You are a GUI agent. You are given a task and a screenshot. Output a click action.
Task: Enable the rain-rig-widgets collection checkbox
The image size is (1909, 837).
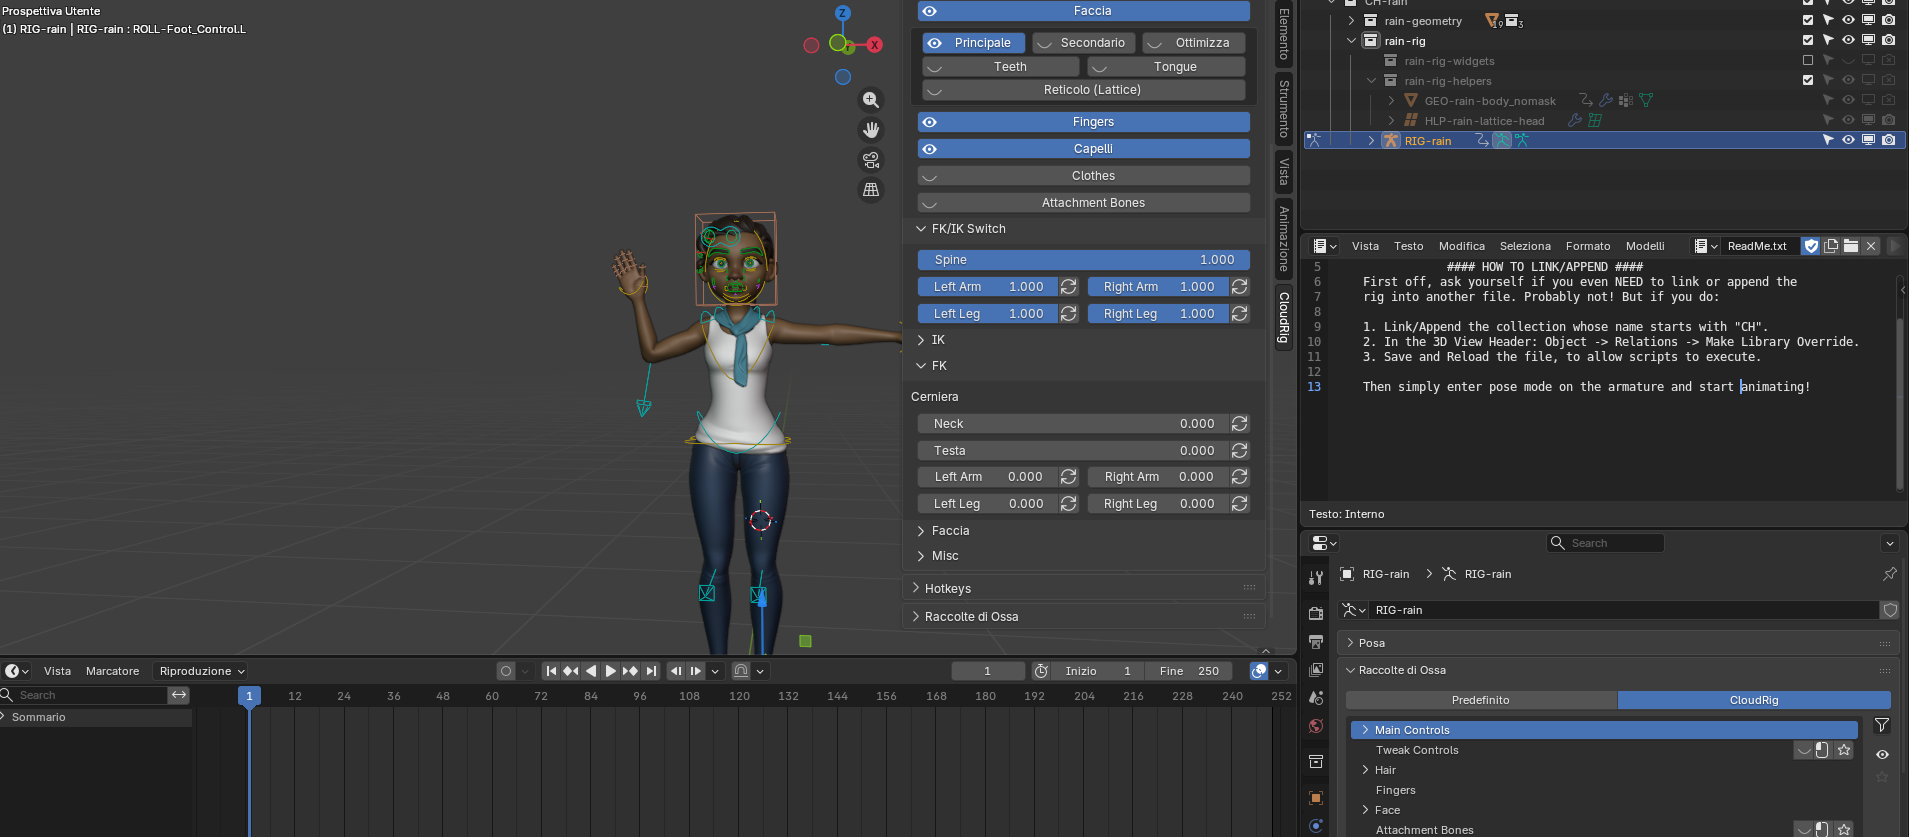[x=1808, y=61]
